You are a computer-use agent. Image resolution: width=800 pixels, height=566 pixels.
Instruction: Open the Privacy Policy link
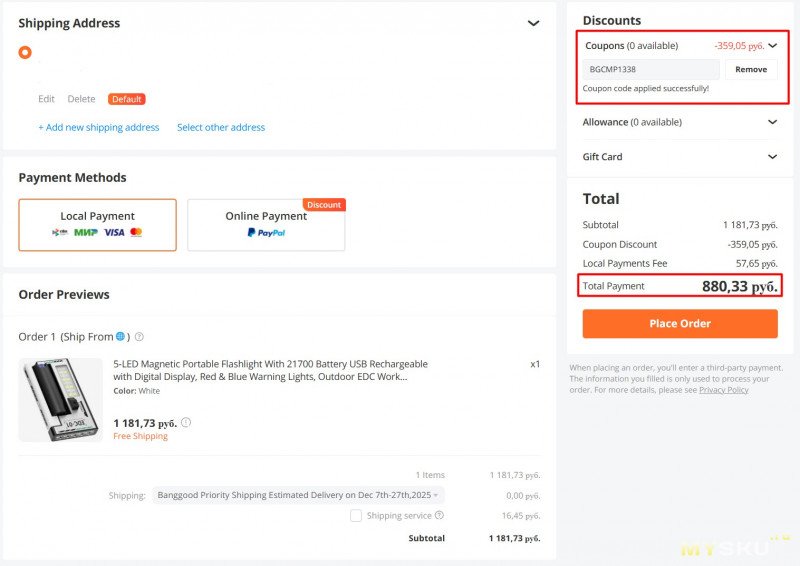(723, 390)
